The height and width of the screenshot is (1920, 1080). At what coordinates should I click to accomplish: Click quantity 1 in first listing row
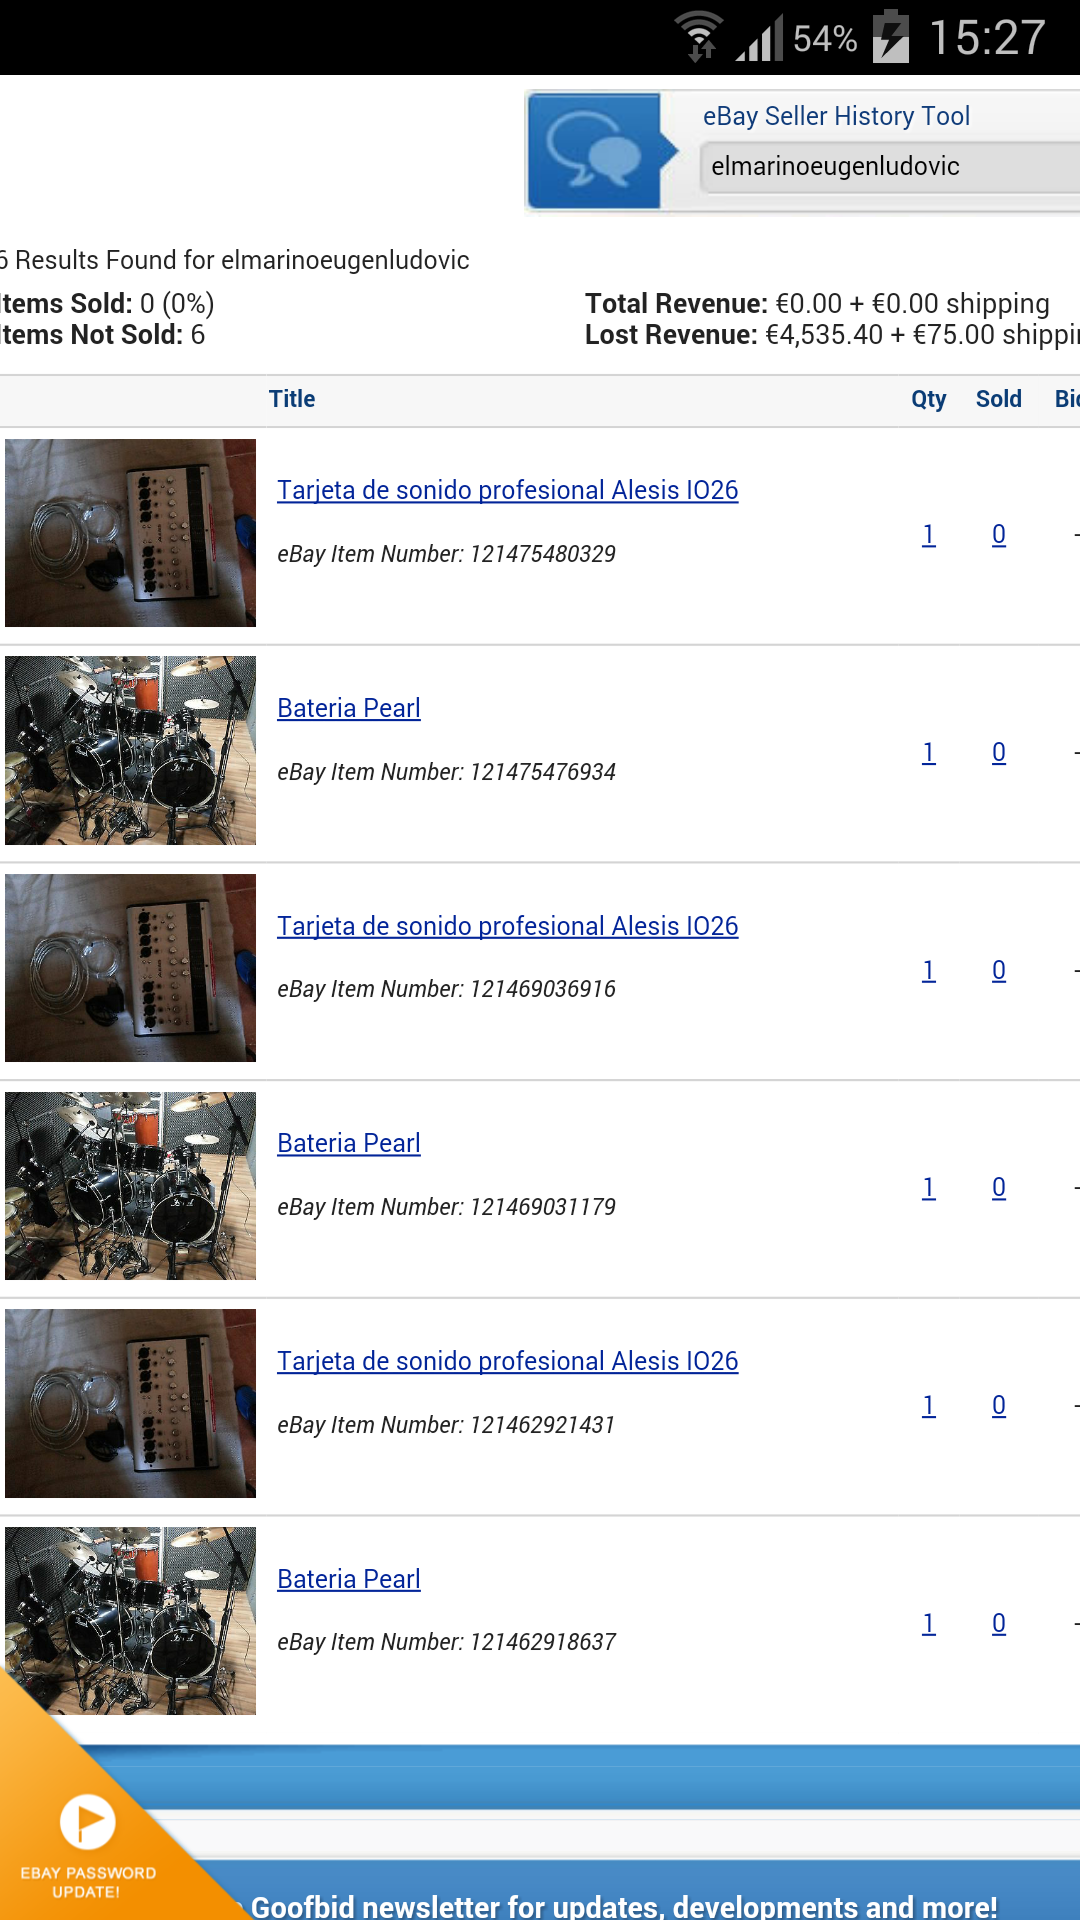point(928,535)
